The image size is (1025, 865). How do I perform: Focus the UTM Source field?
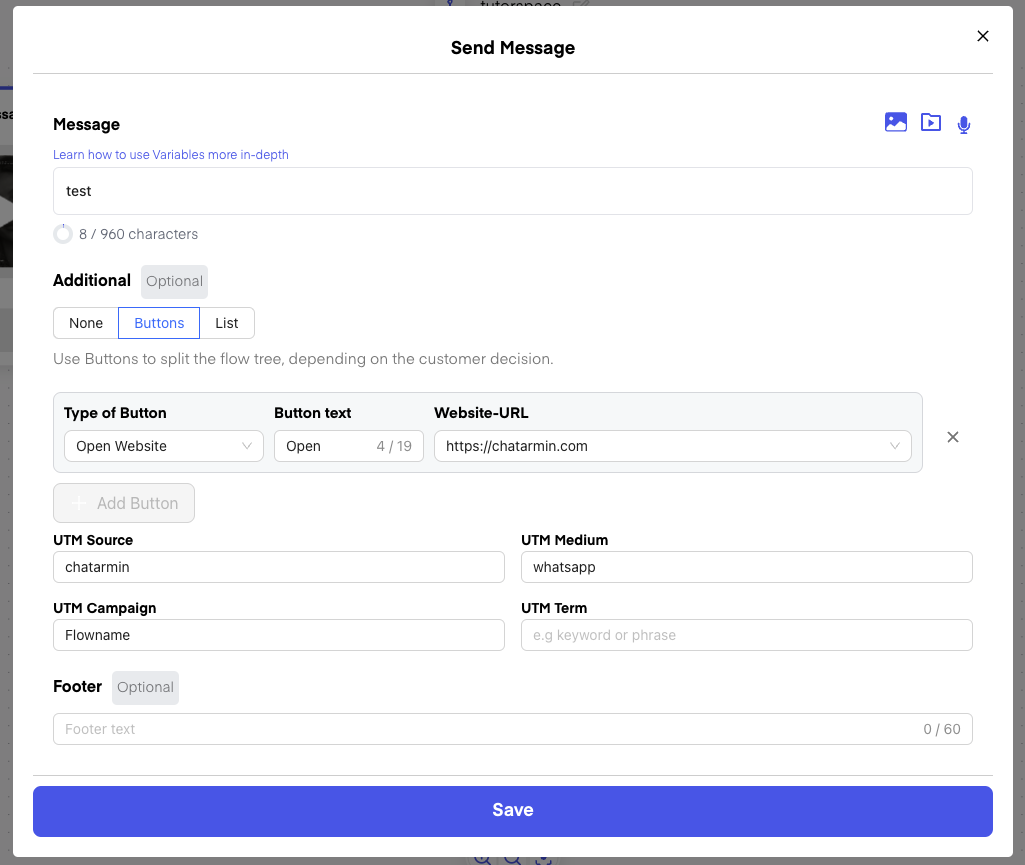(278, 567)
